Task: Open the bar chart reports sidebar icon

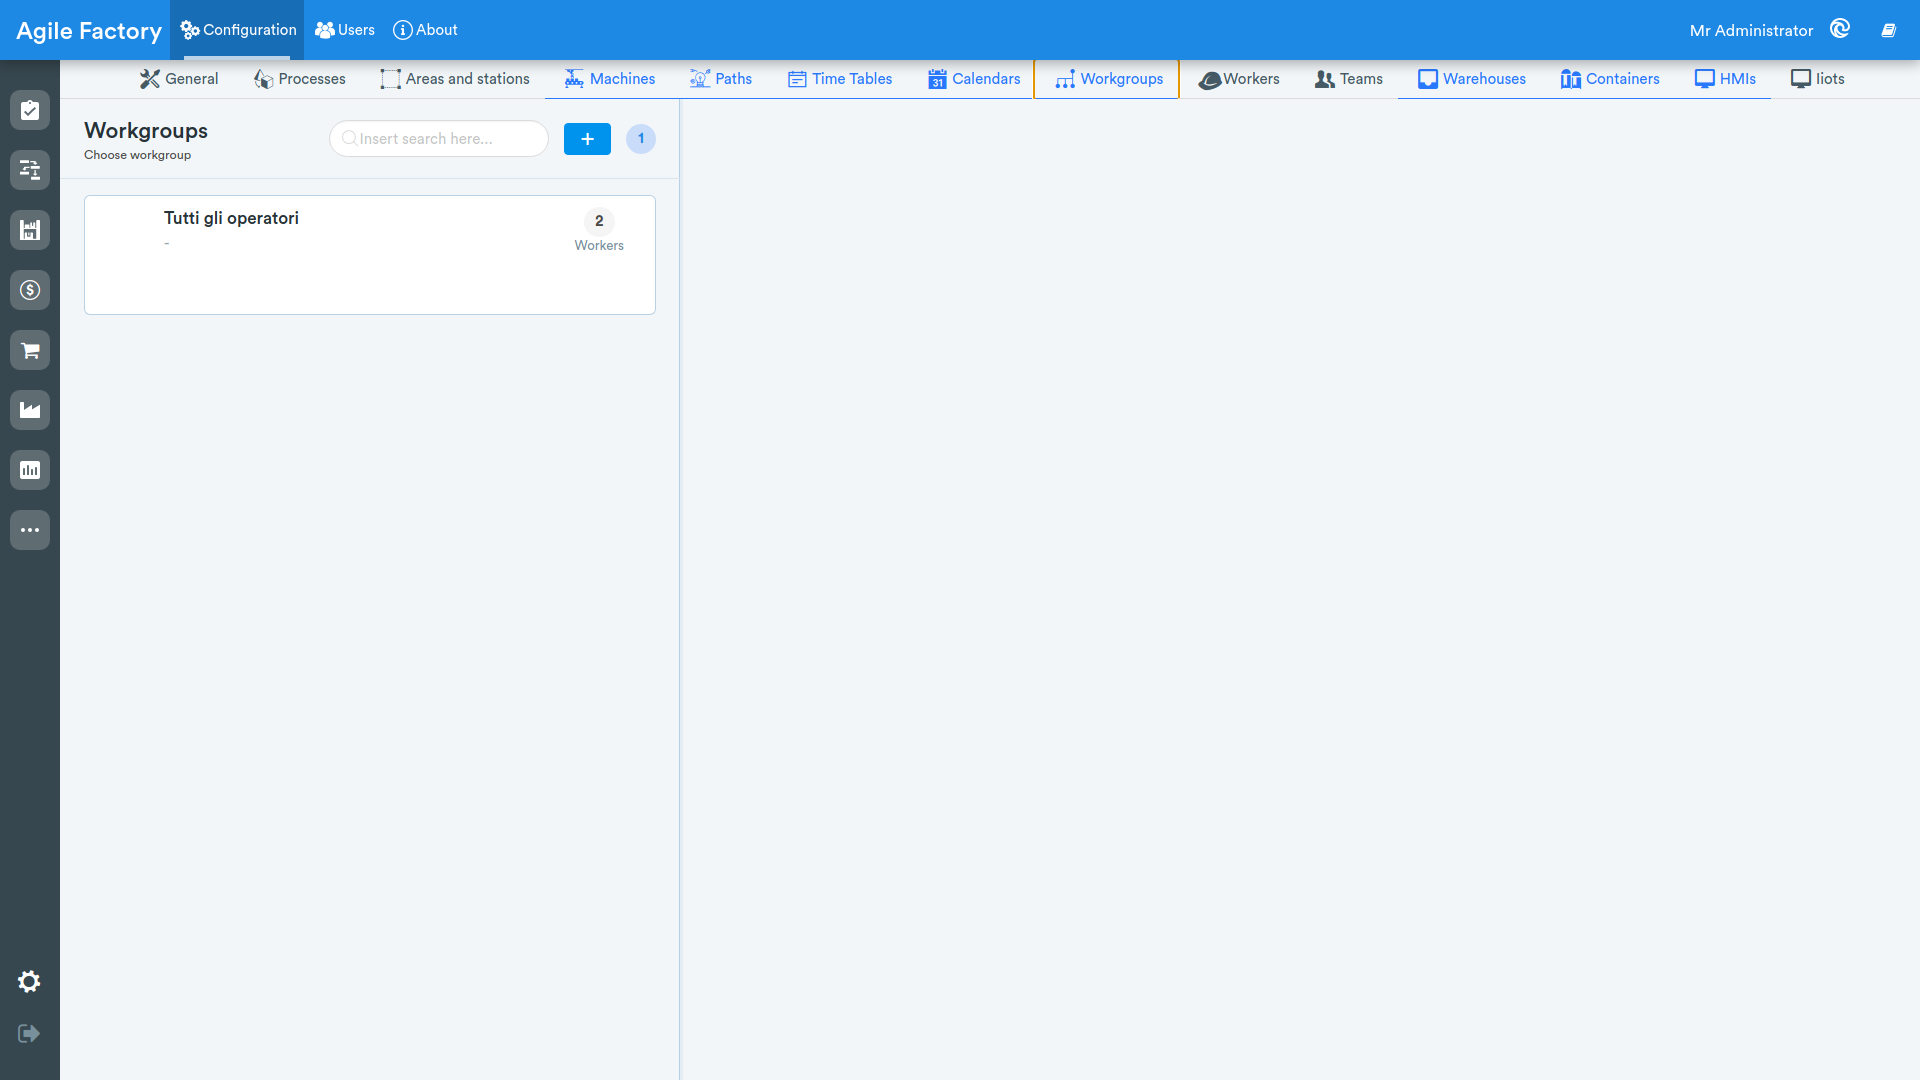Action: click(x=30, y=470)
